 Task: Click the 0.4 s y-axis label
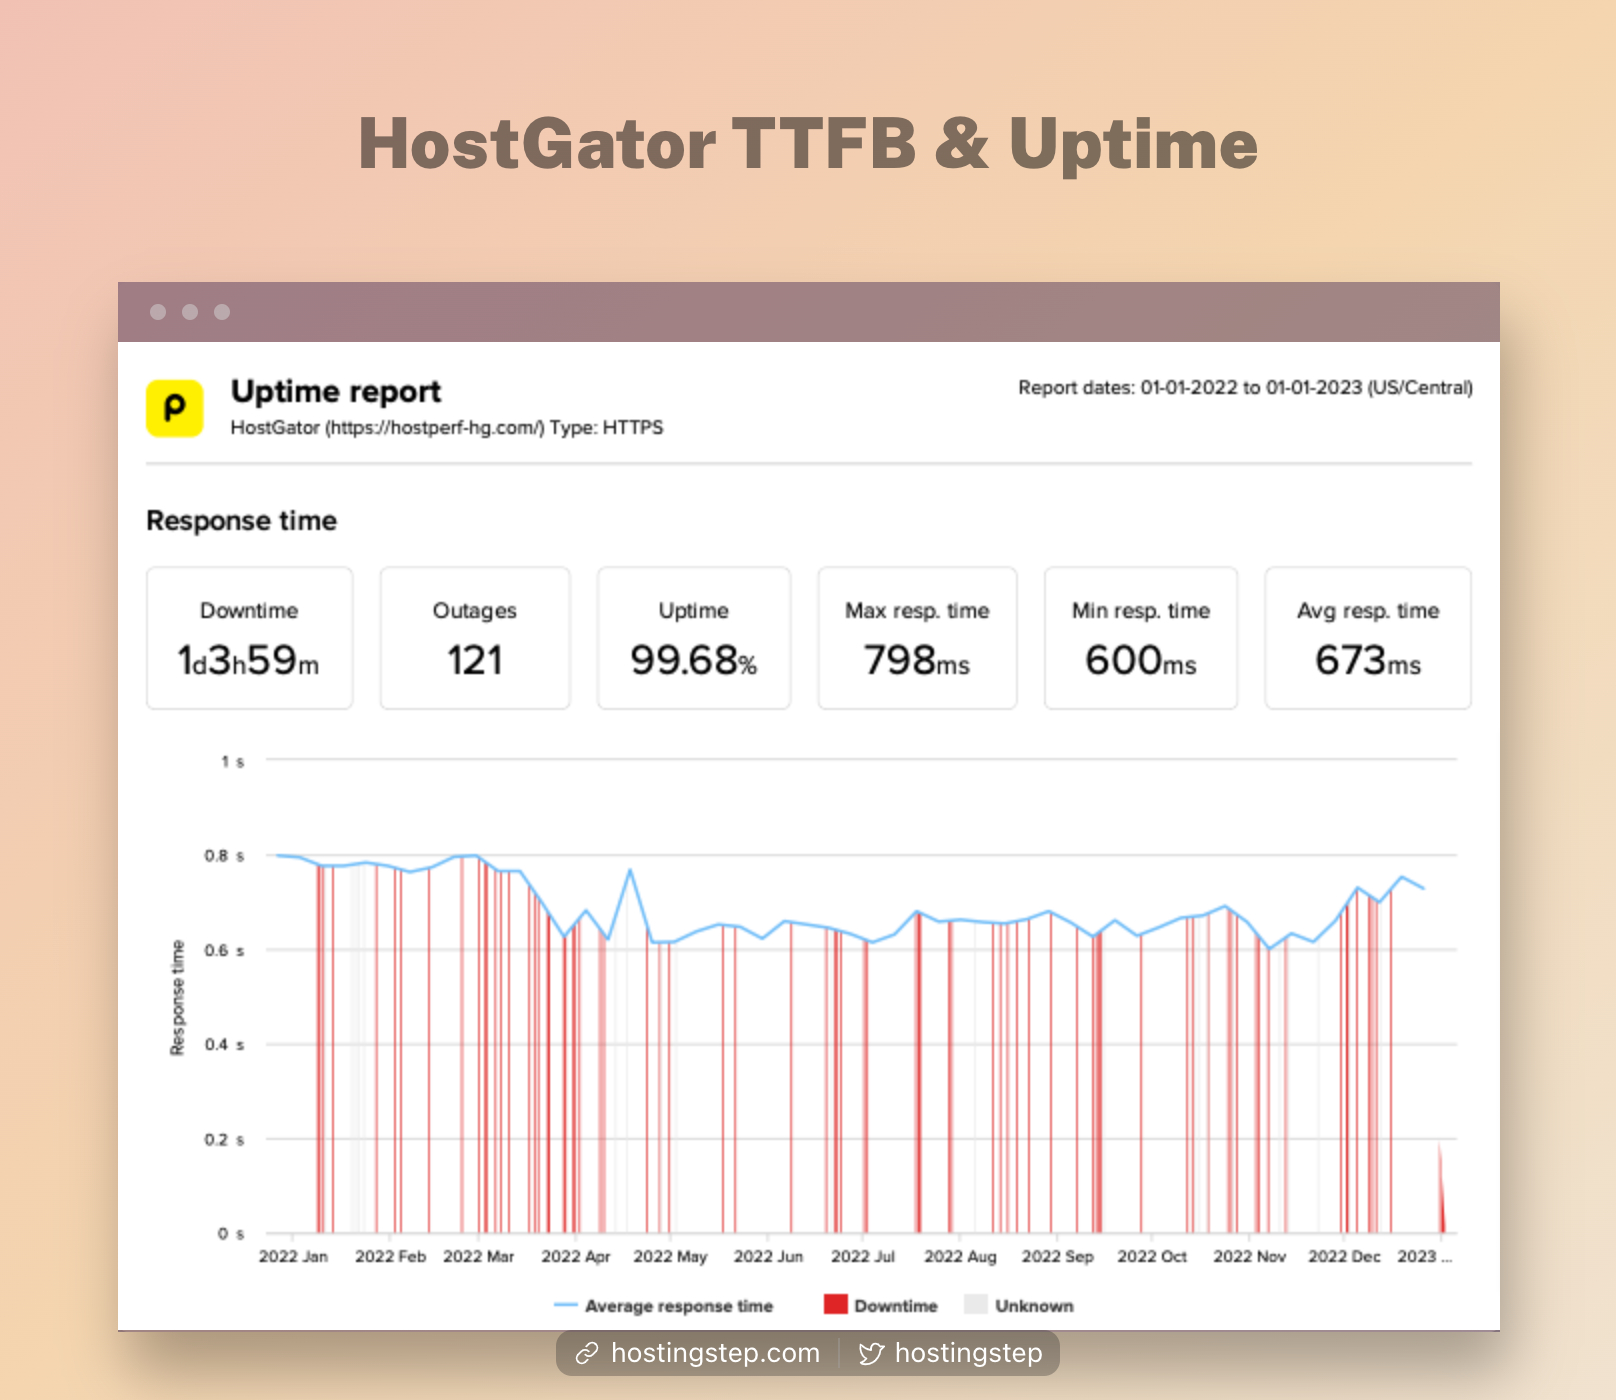click(224, 1045)
